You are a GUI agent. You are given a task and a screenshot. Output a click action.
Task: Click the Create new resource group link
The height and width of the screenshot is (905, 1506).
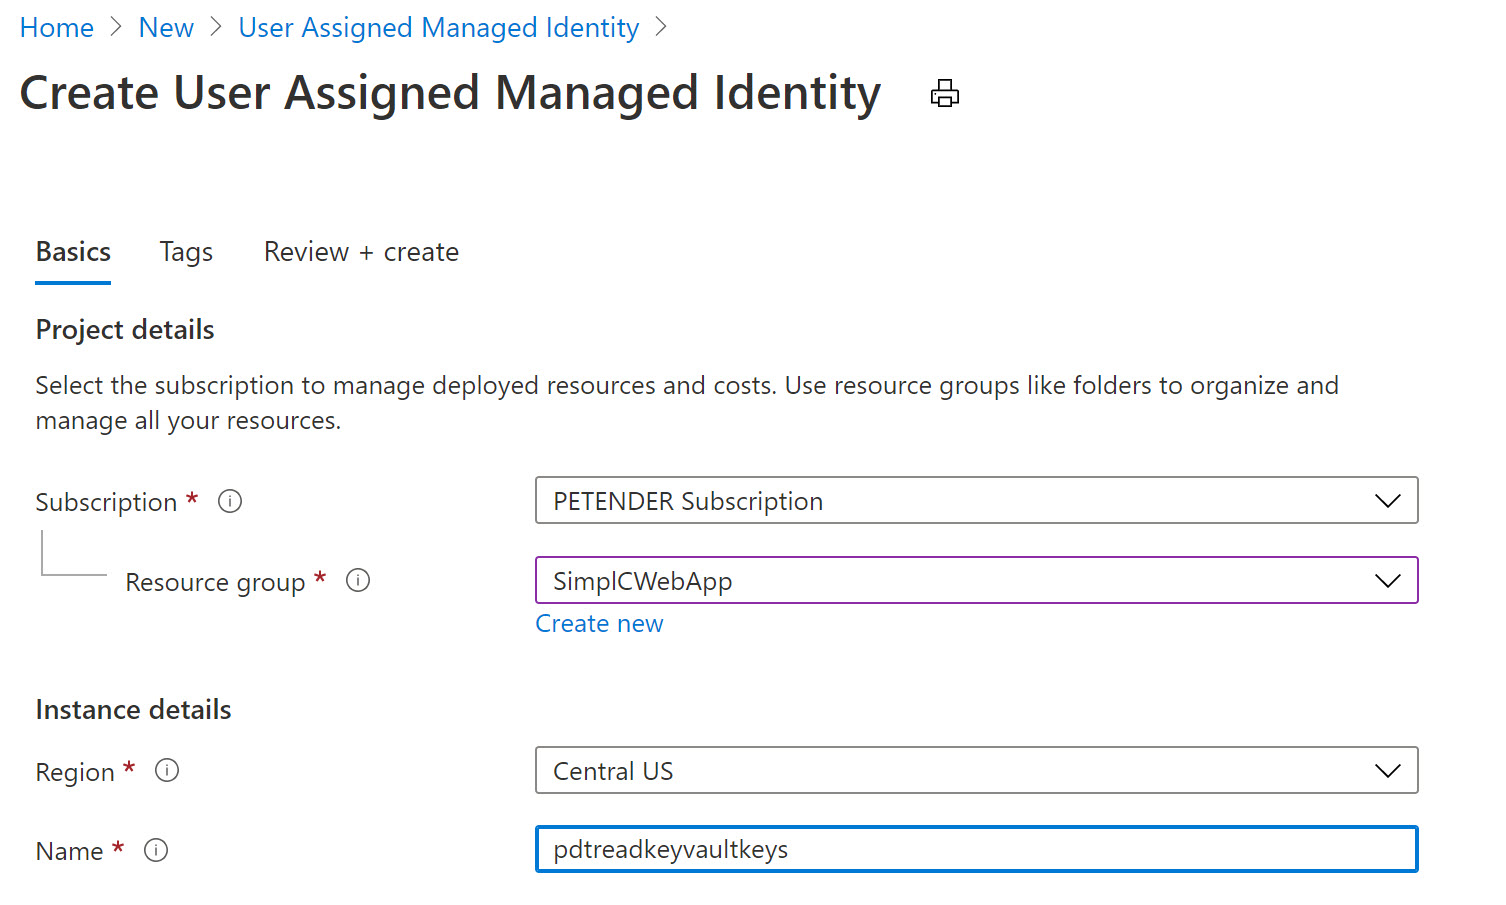pyautogui.click(x=599, y=624)
